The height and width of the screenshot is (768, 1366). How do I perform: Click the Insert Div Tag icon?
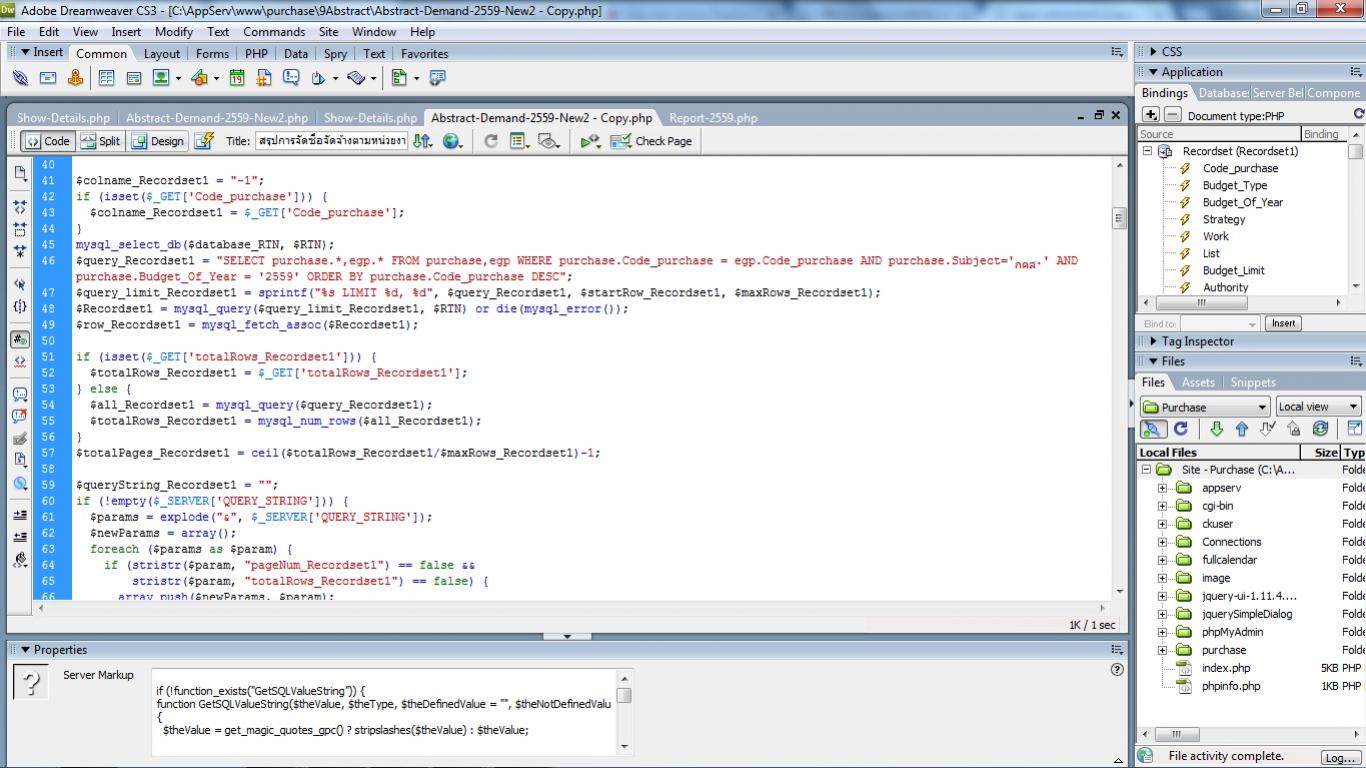point(133,78)
